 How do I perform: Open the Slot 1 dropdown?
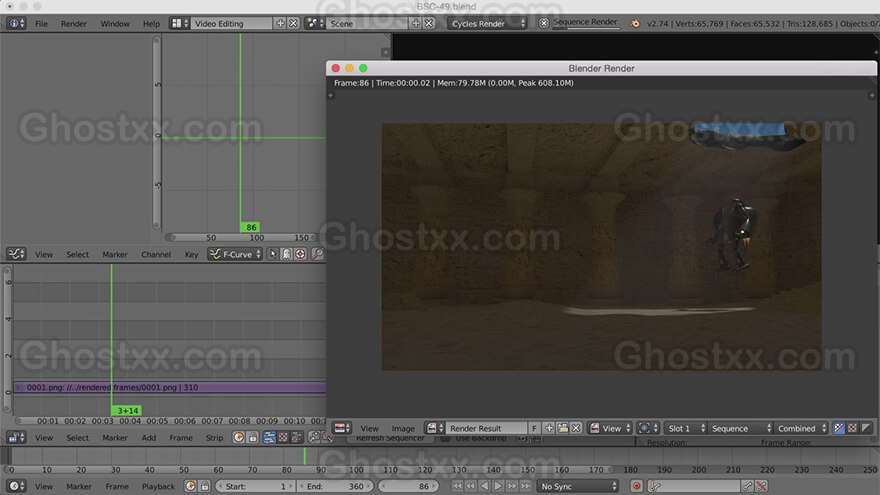[x=685, y=428]
